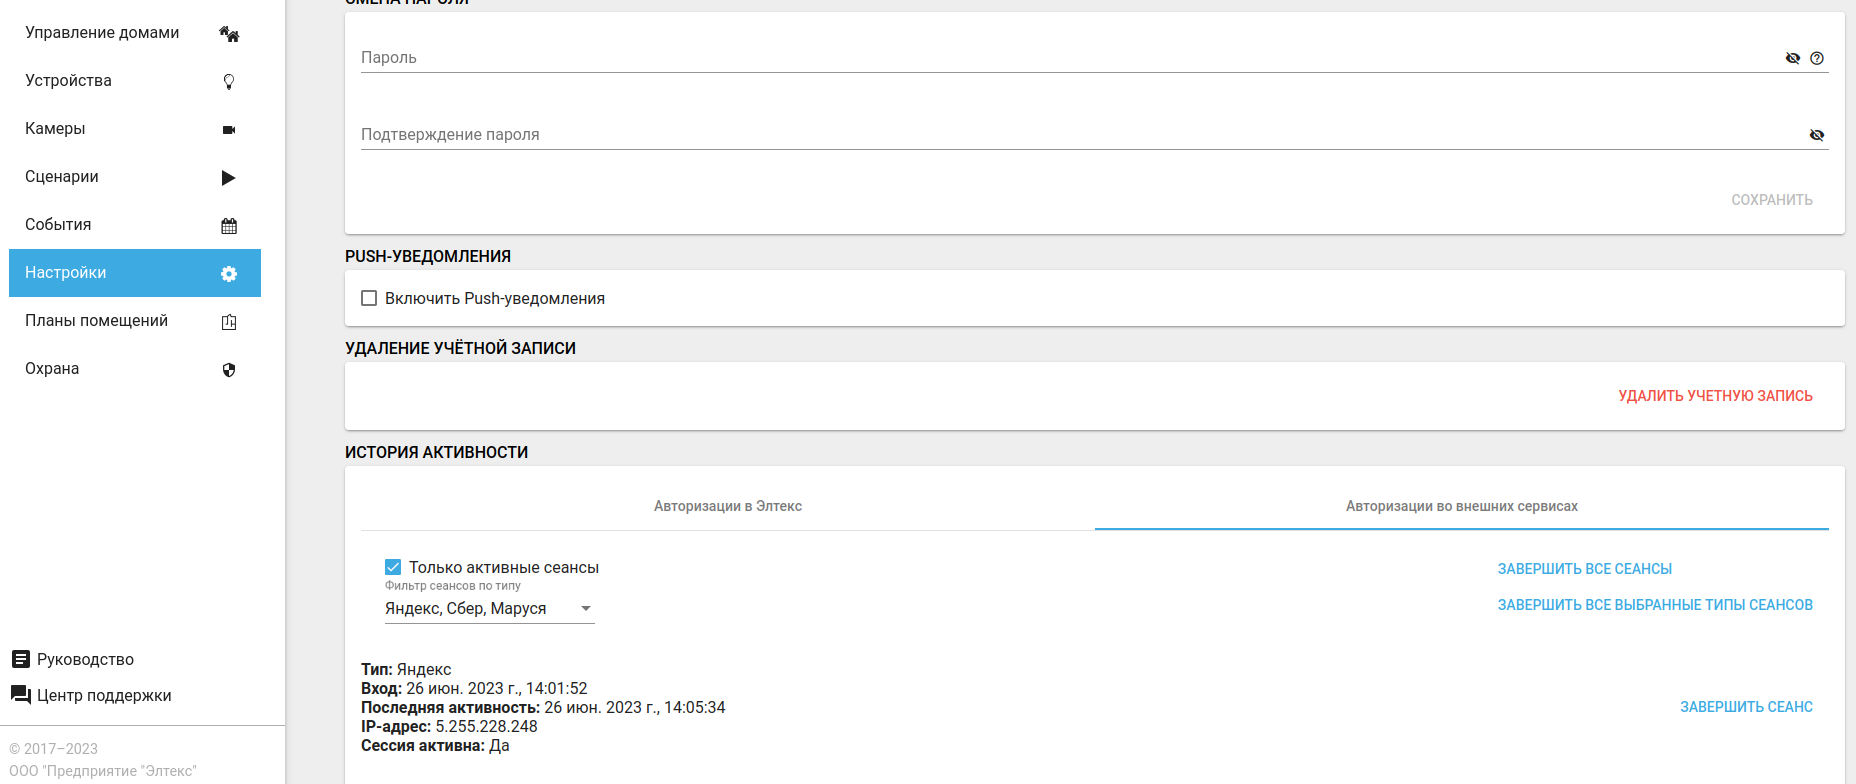This screenshot has width=1856, height=784.
Task: Click the camera icon in sidebar
Action: pyautogui.click(x=229, y=130)
